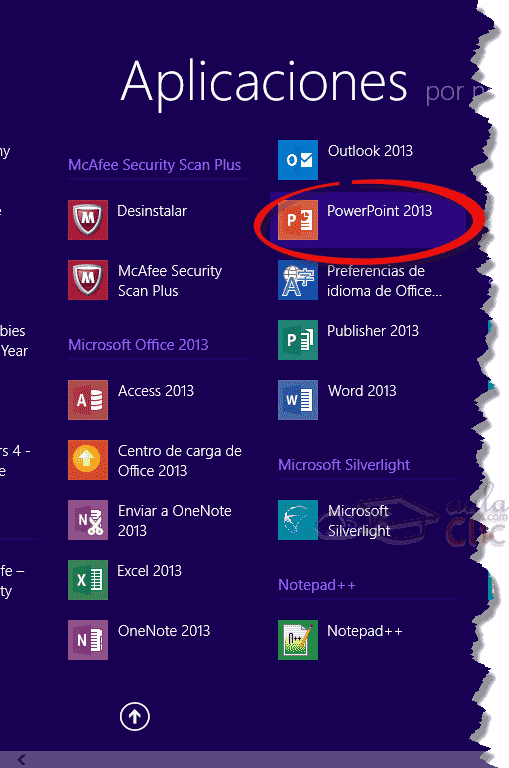Click the 'PowerPoint 2013' text label

point(380,211)
